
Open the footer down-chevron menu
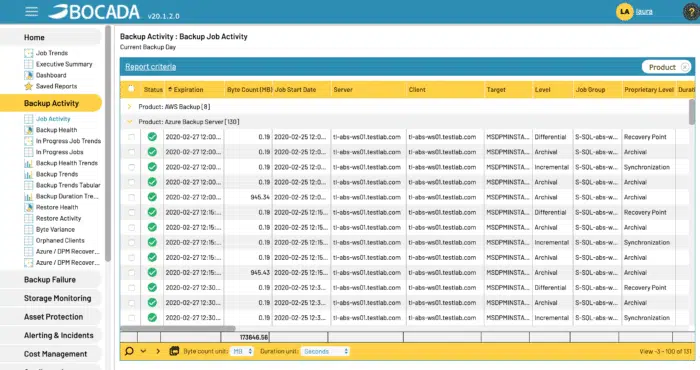(143, 351)
